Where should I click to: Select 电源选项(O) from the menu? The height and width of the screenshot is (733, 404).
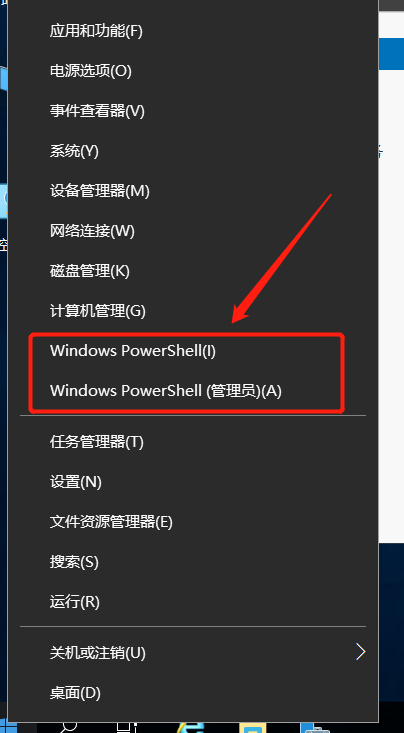[x=193, y=71]
